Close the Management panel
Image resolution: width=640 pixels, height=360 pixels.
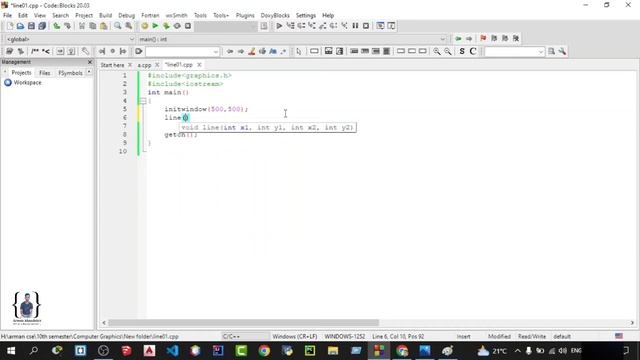tap(90, 62)
